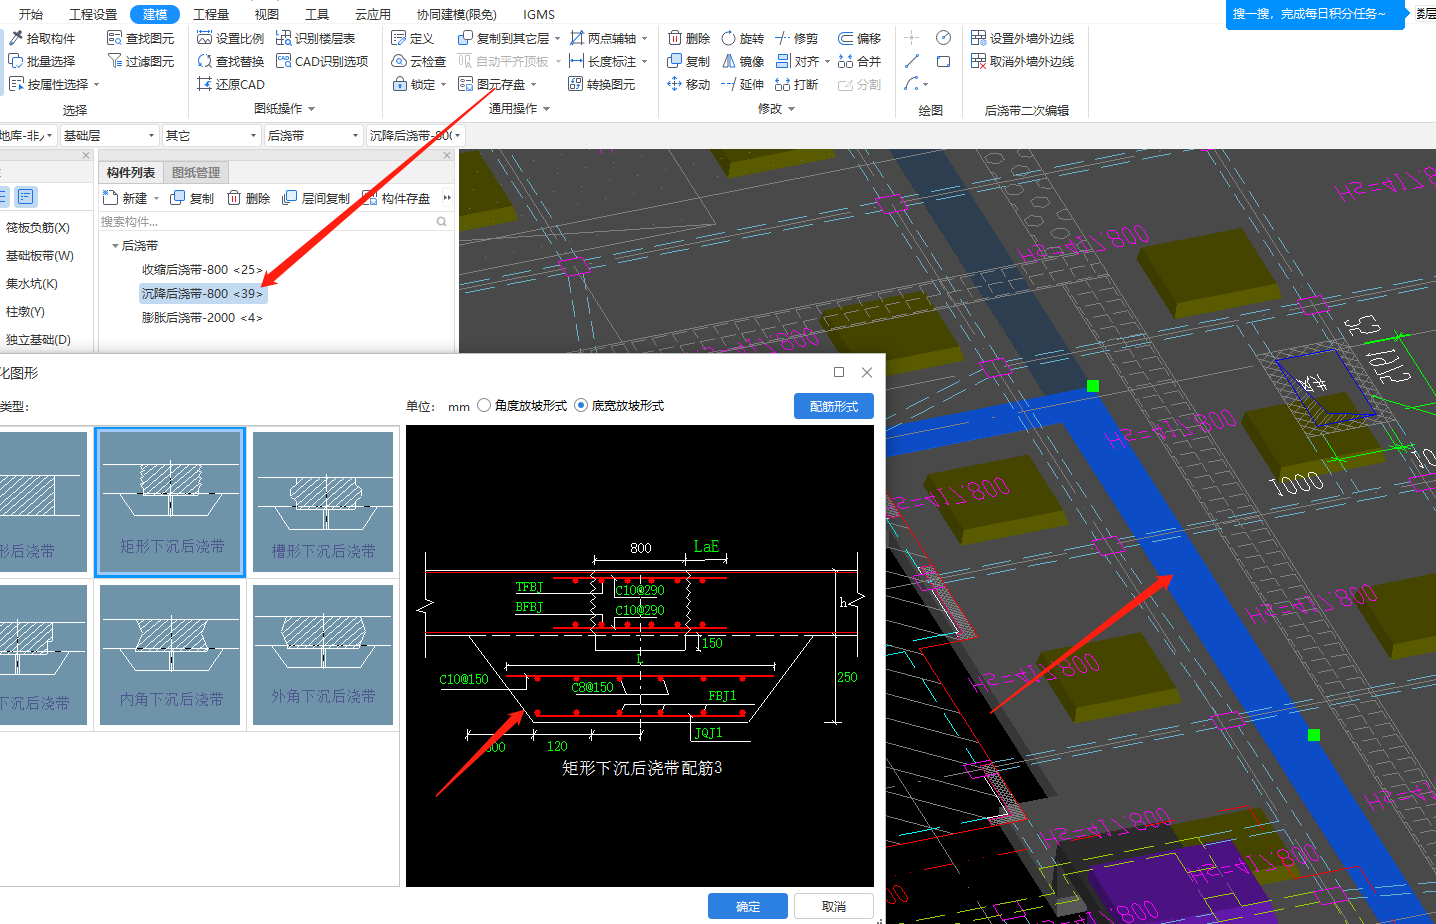Viewport: 1436px width, 924px height.
Task: Open the 定义 definition tool
Action: click(x=412, y=38)
